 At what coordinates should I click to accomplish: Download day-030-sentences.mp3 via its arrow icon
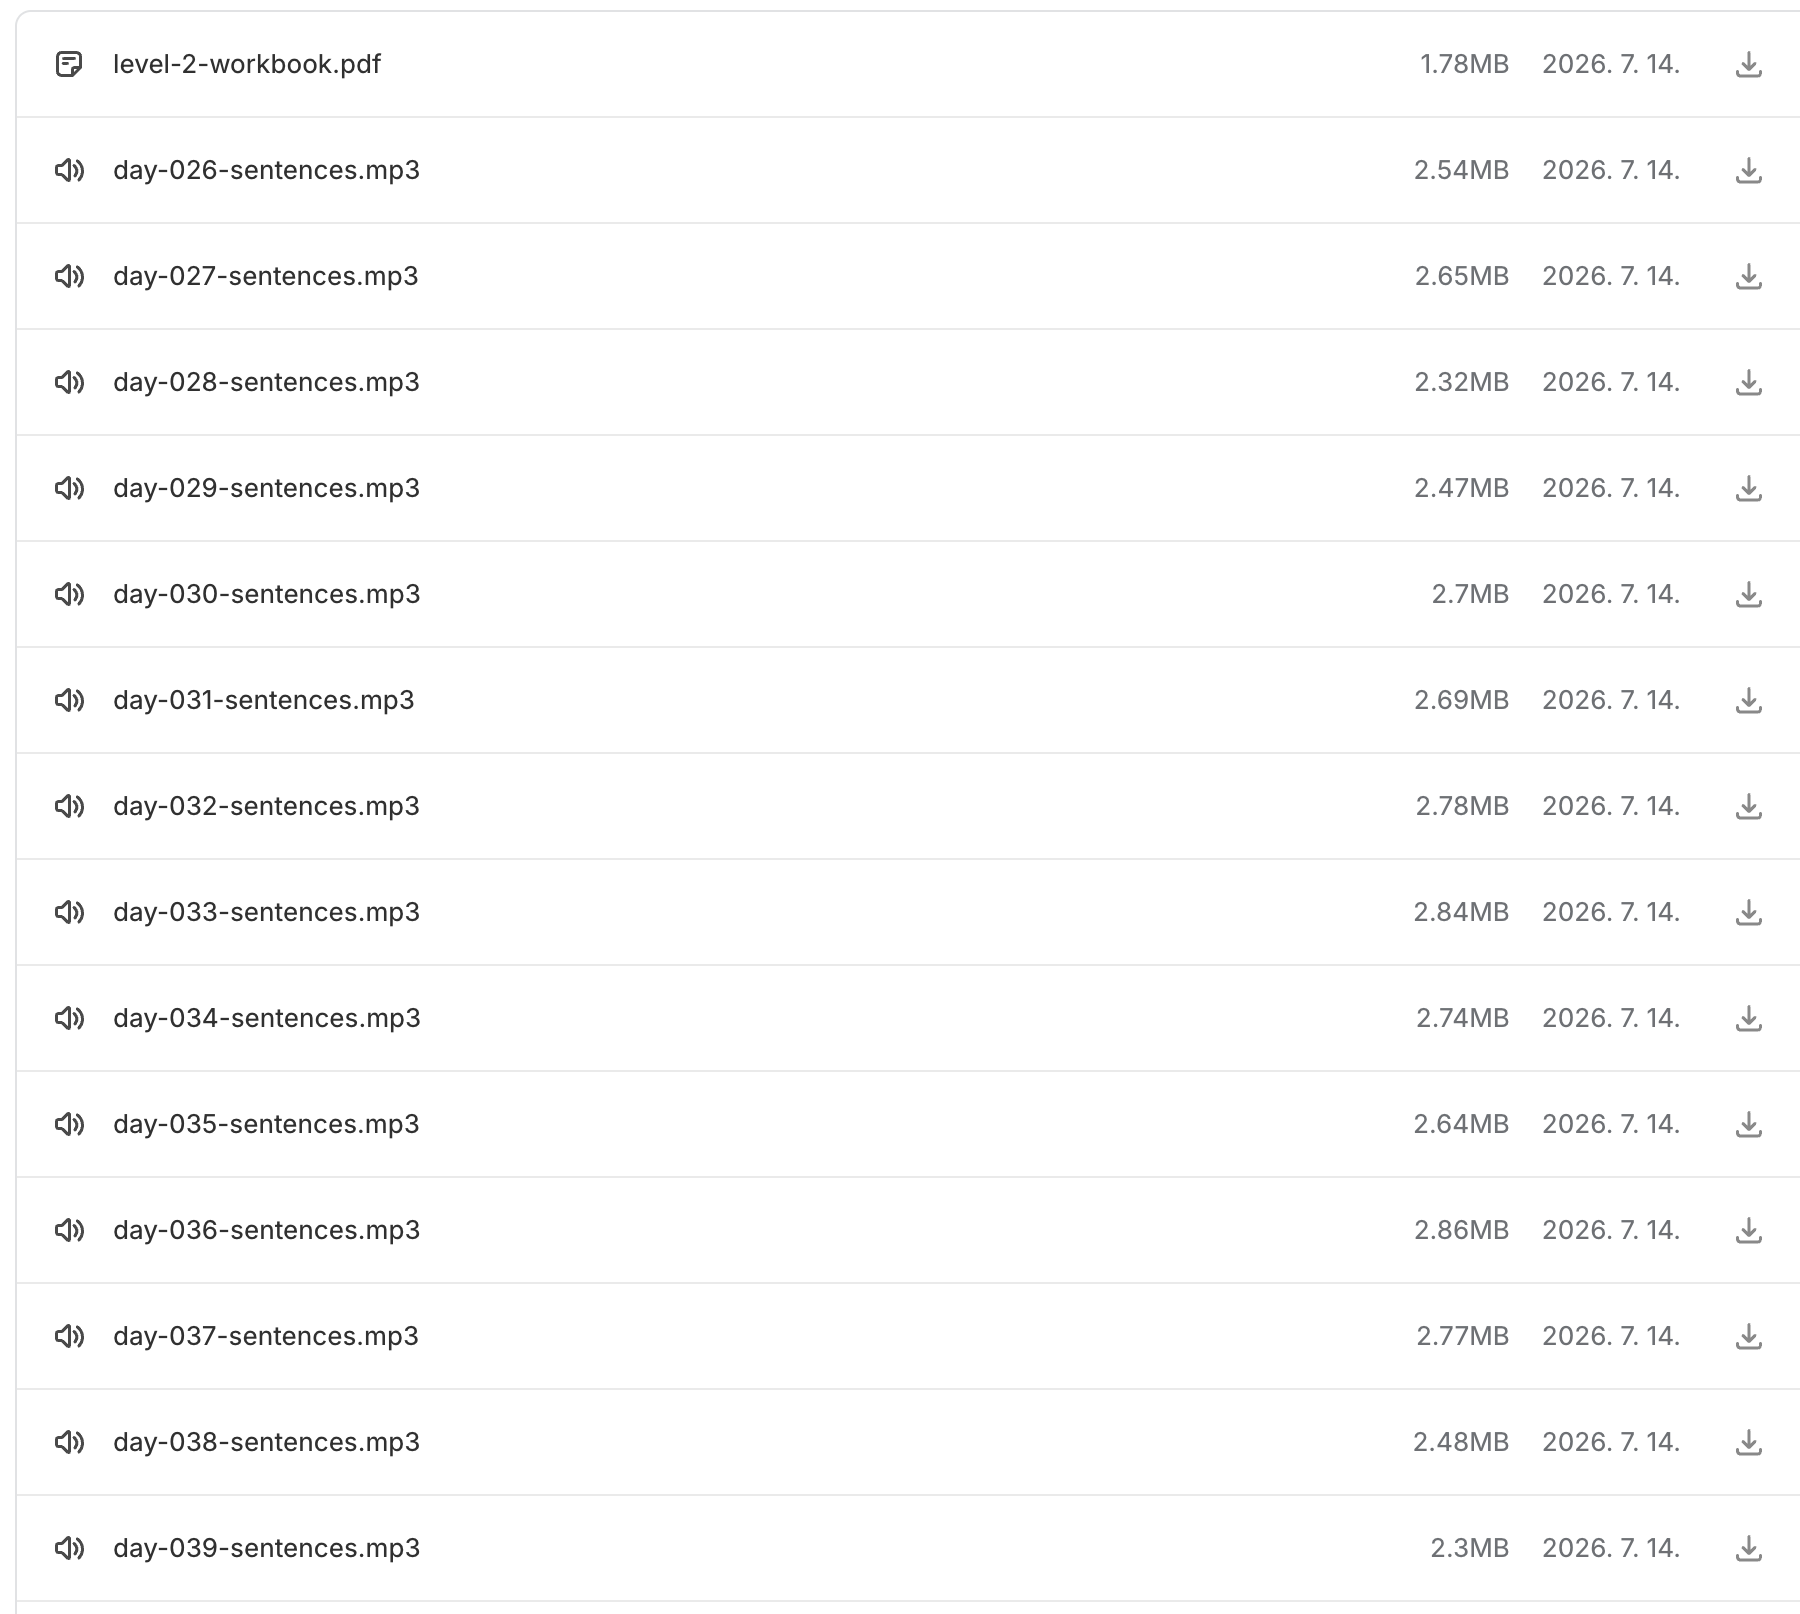pos(1748,595)
